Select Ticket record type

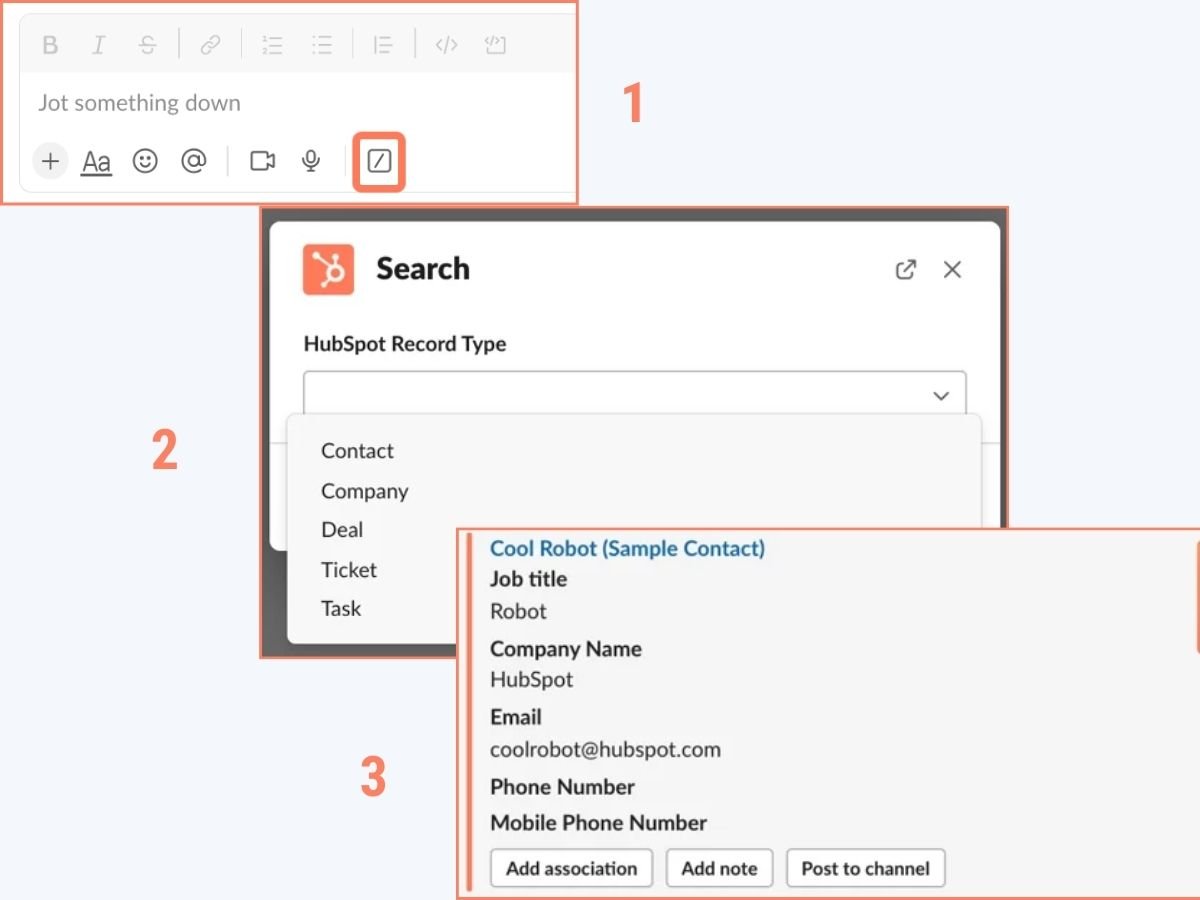coord(349,570)
